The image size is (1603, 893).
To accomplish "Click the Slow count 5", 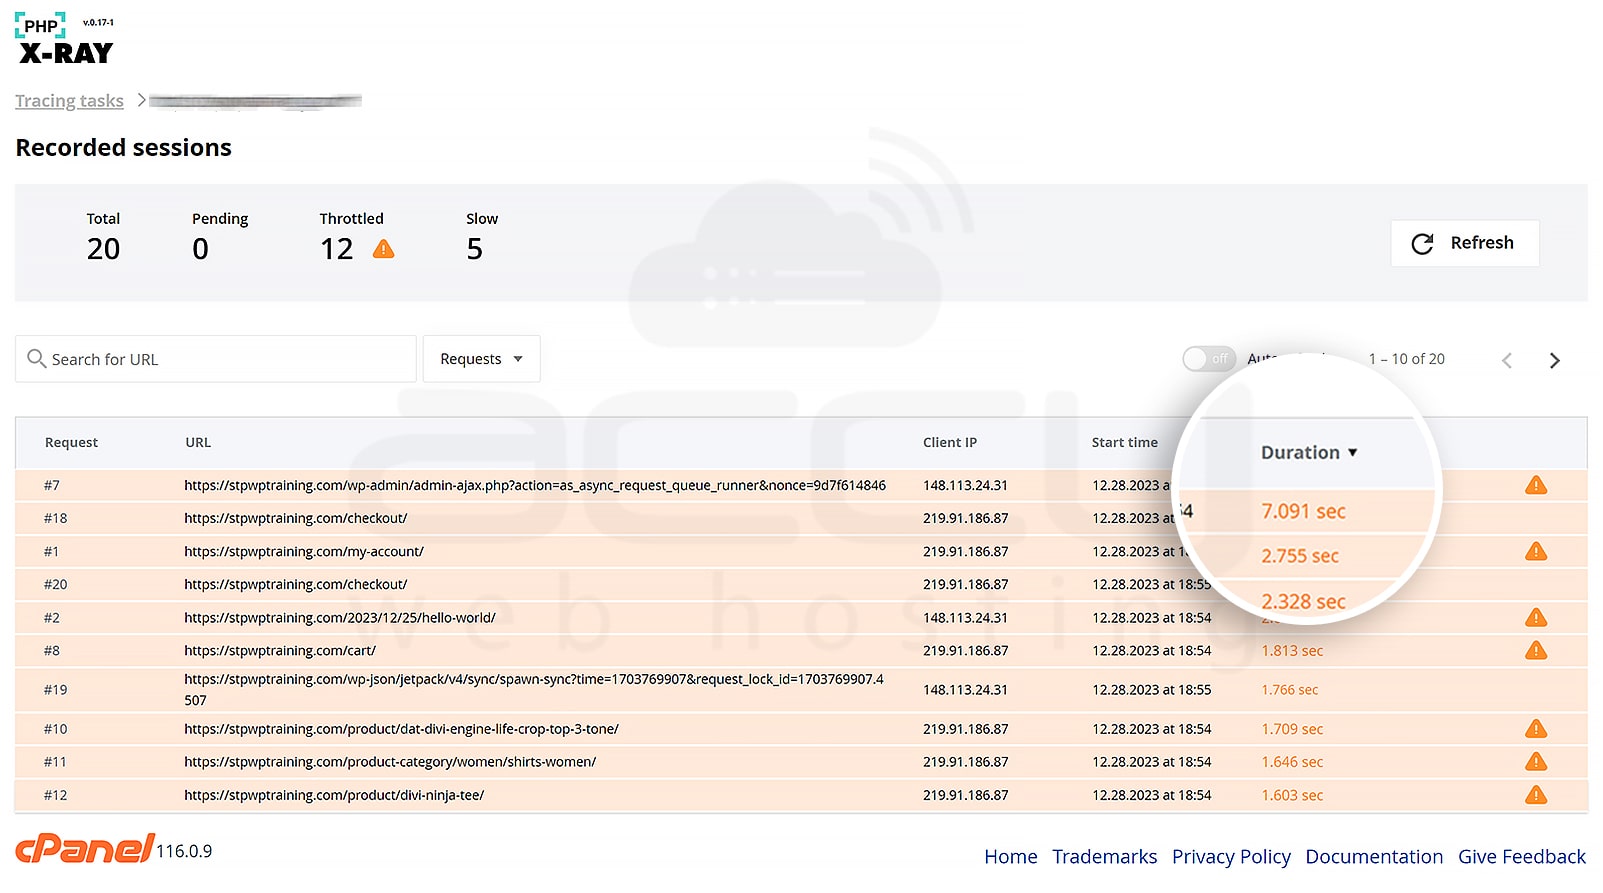I will coord(474,249).
